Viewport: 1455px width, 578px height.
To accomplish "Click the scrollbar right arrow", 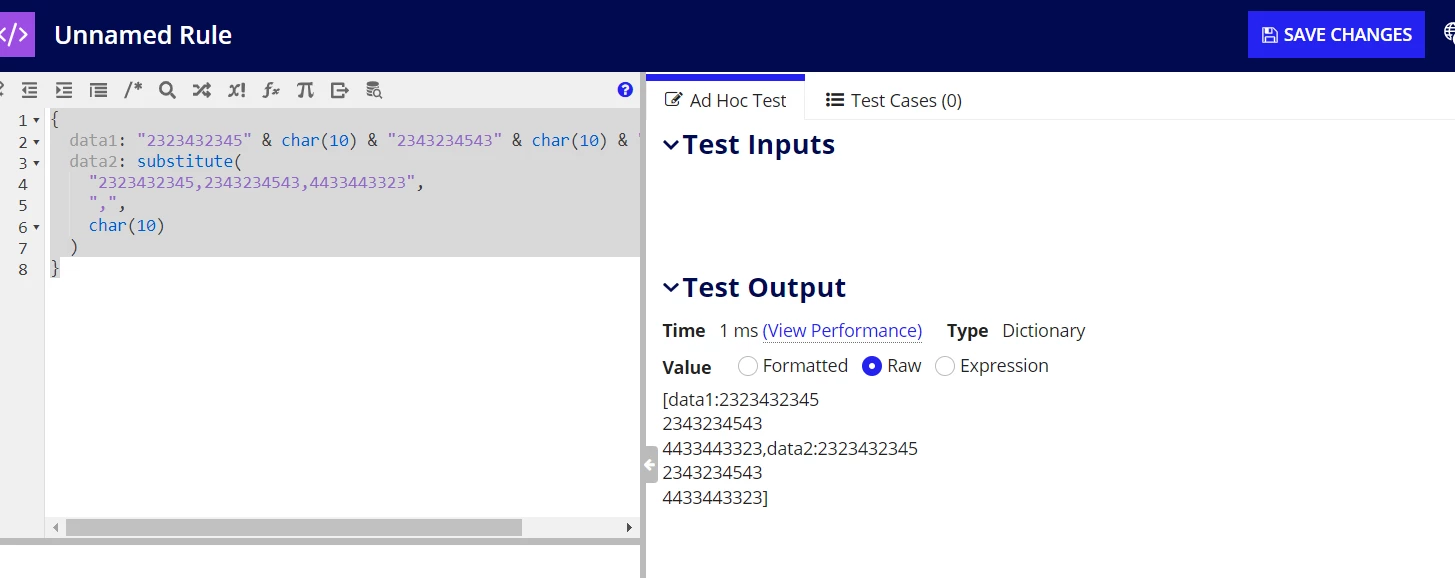I will [x=629, y=527].
